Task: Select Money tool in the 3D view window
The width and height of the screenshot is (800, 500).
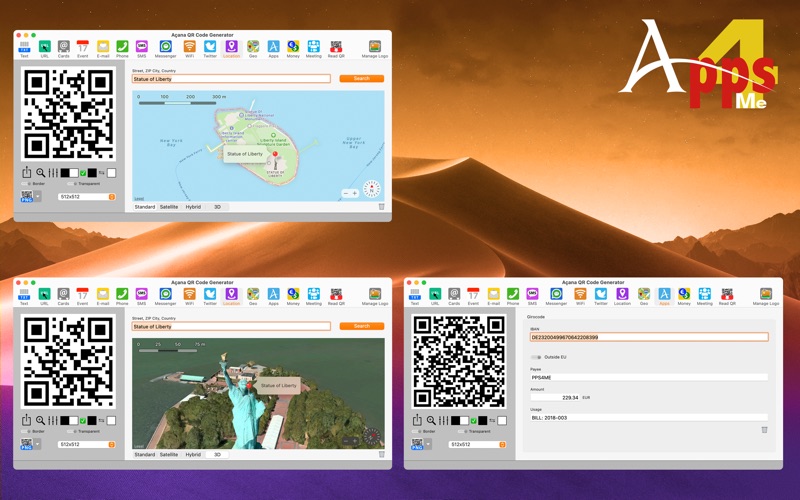Action: (293, 296)
